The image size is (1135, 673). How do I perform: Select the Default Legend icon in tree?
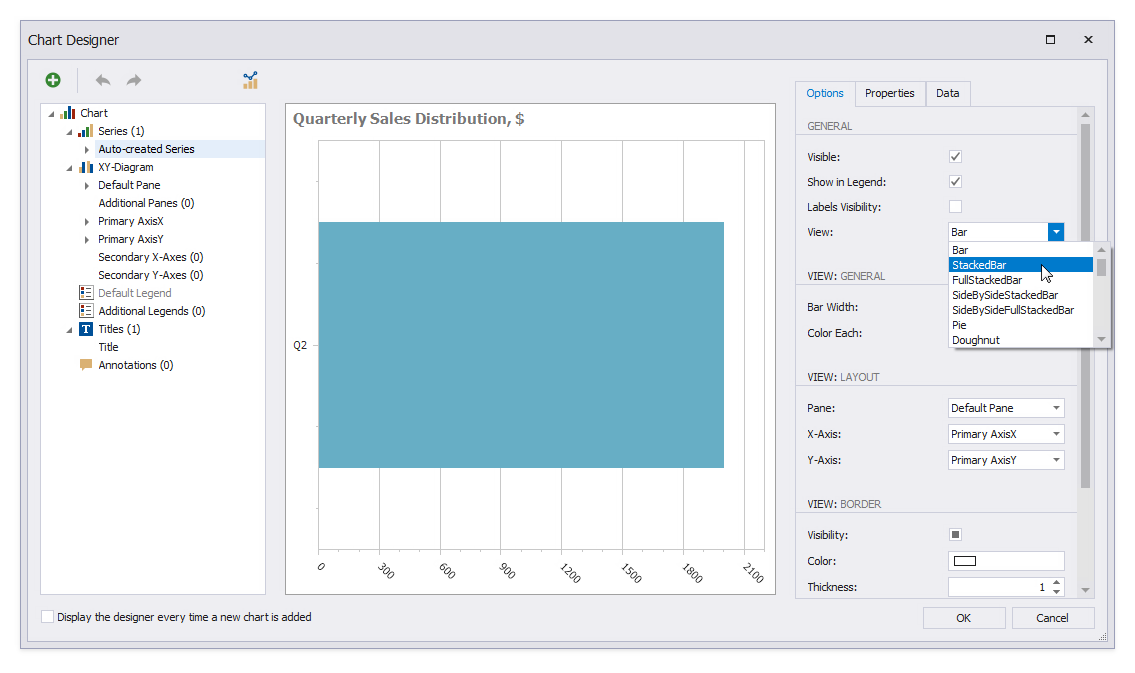86,293
